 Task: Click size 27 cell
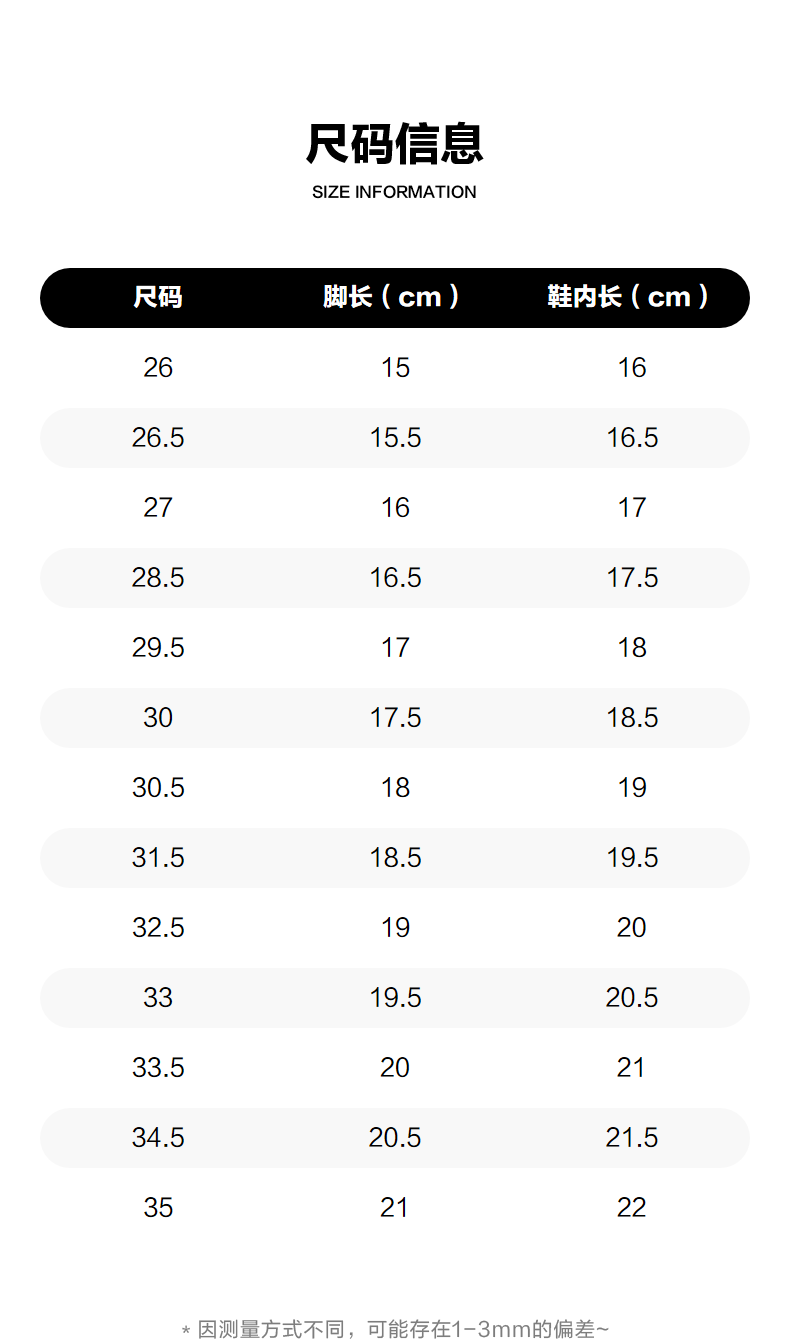click(158, 508)
